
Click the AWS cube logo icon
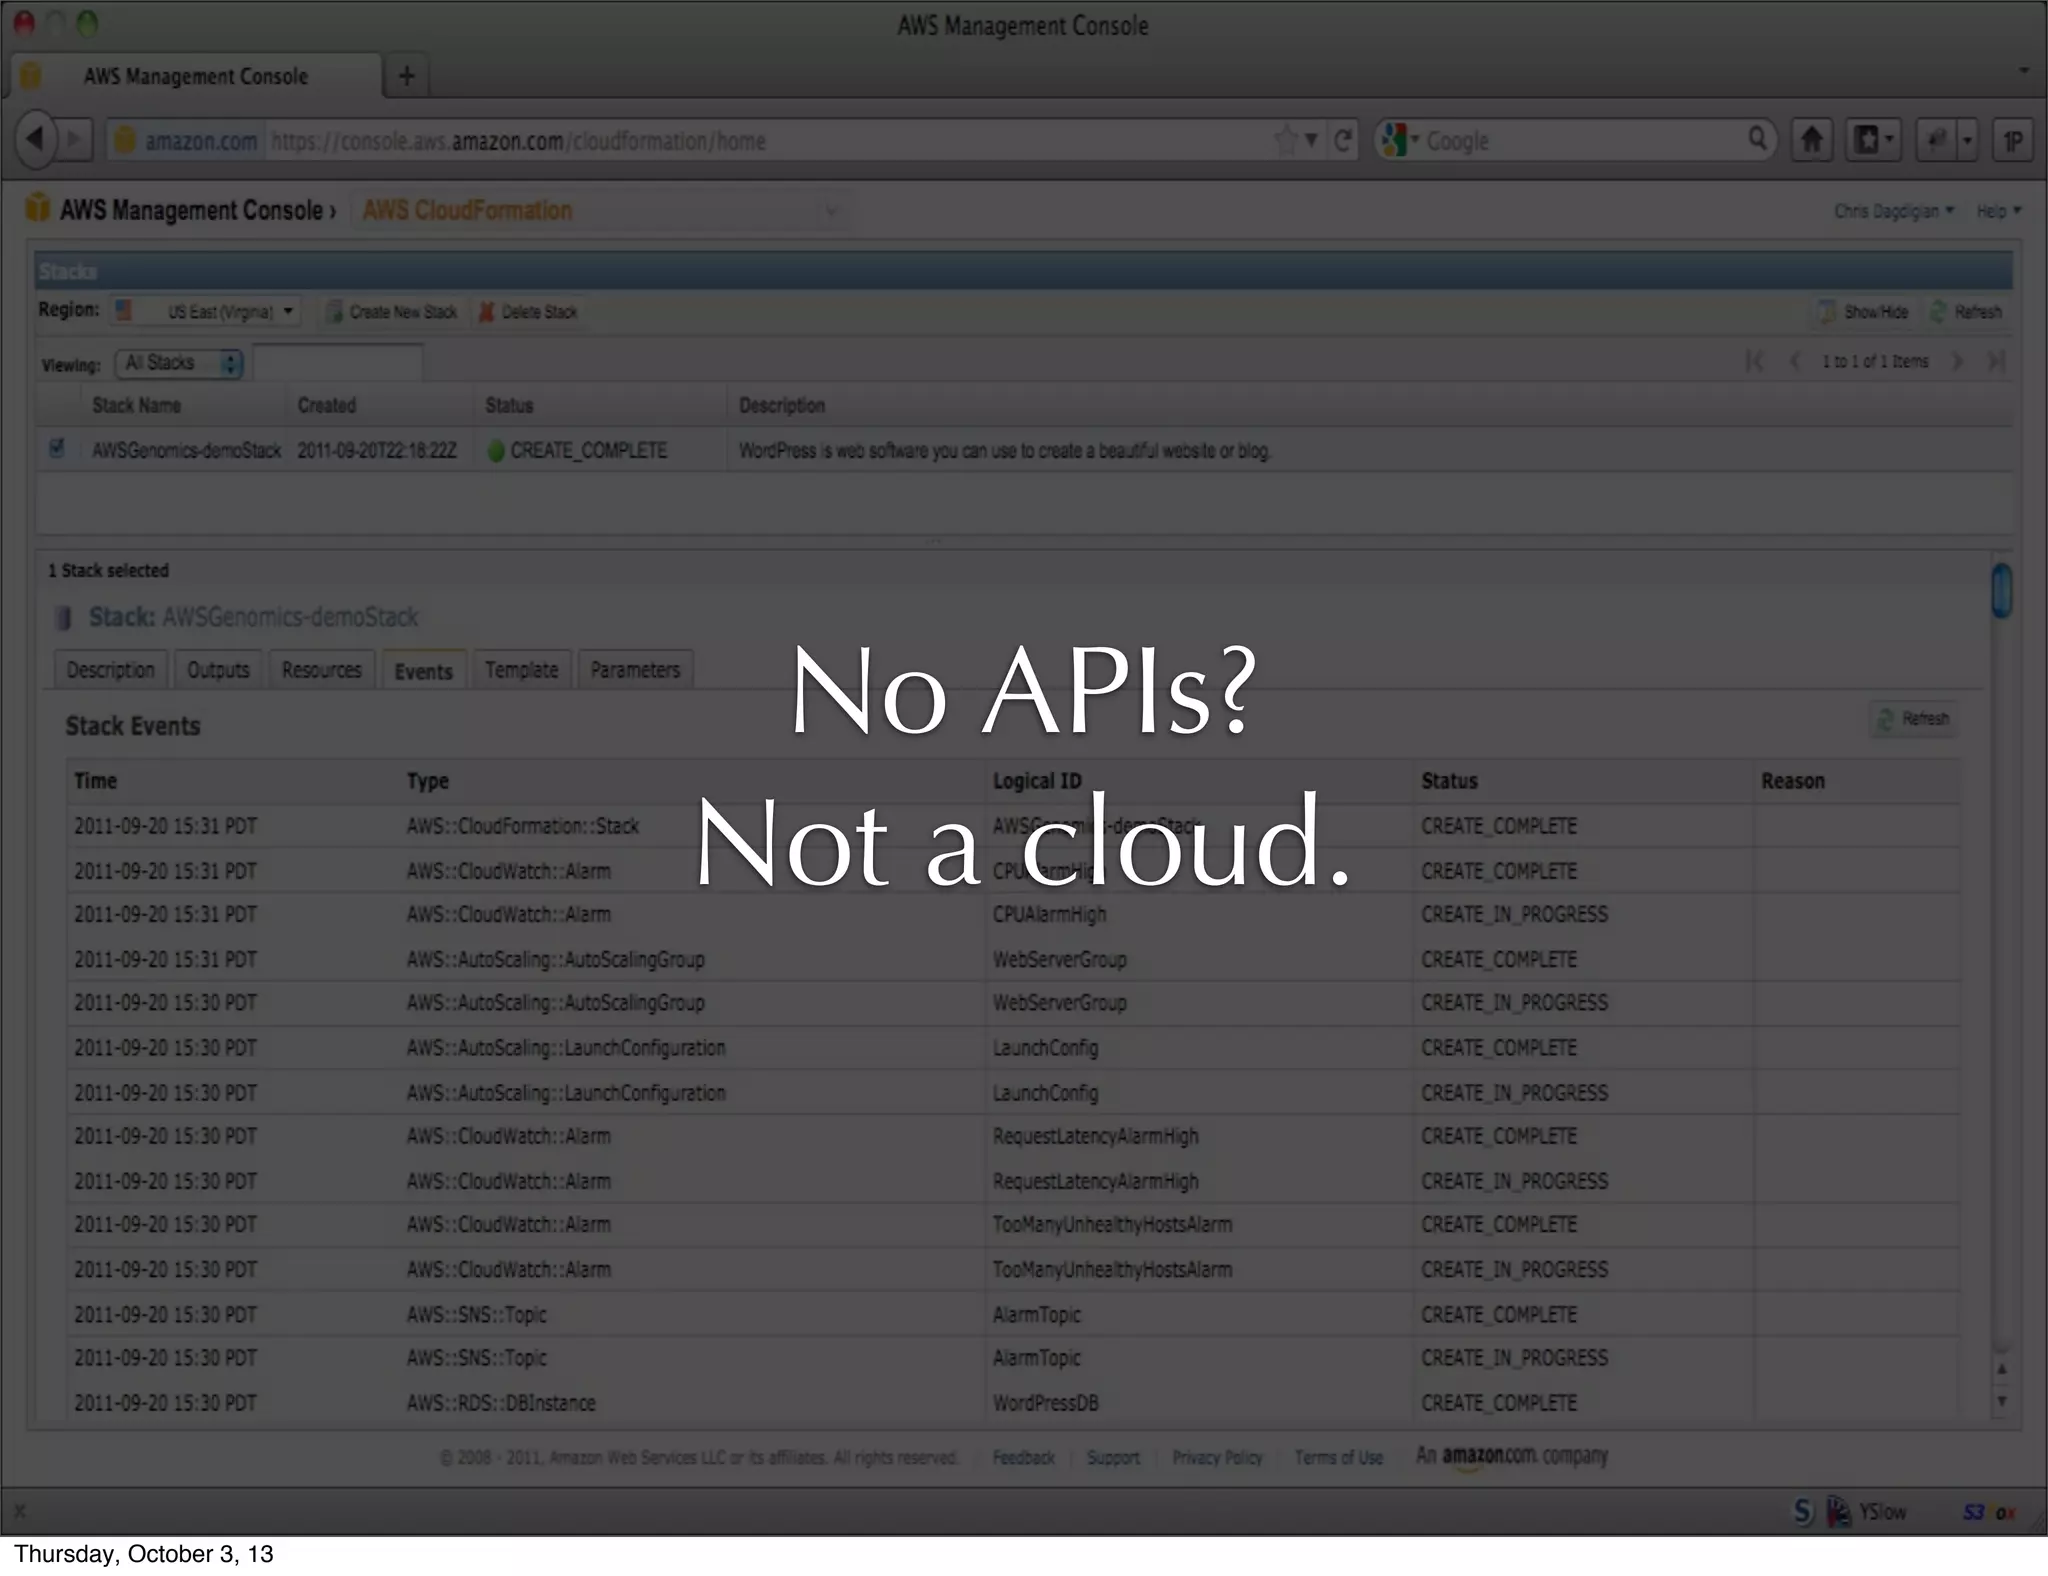click(38, 208)
